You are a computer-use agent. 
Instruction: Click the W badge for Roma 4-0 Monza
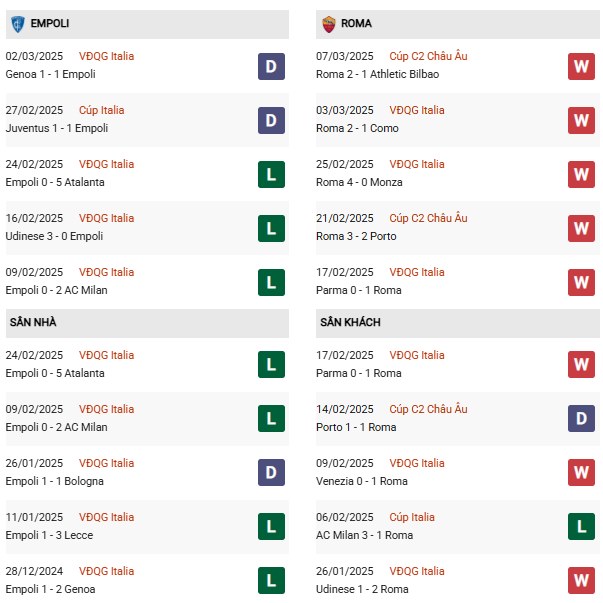(582, 174)
